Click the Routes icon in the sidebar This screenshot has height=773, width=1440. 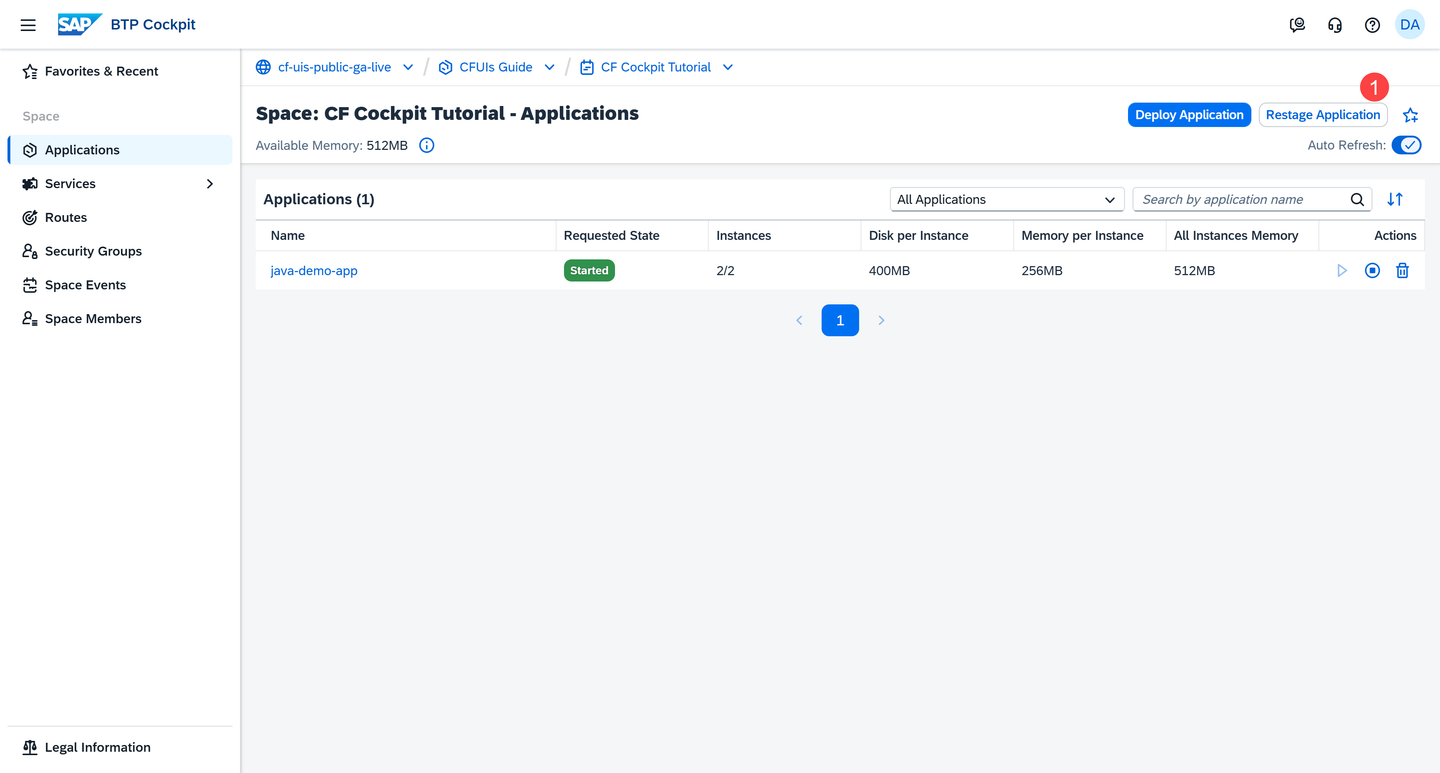30,217
